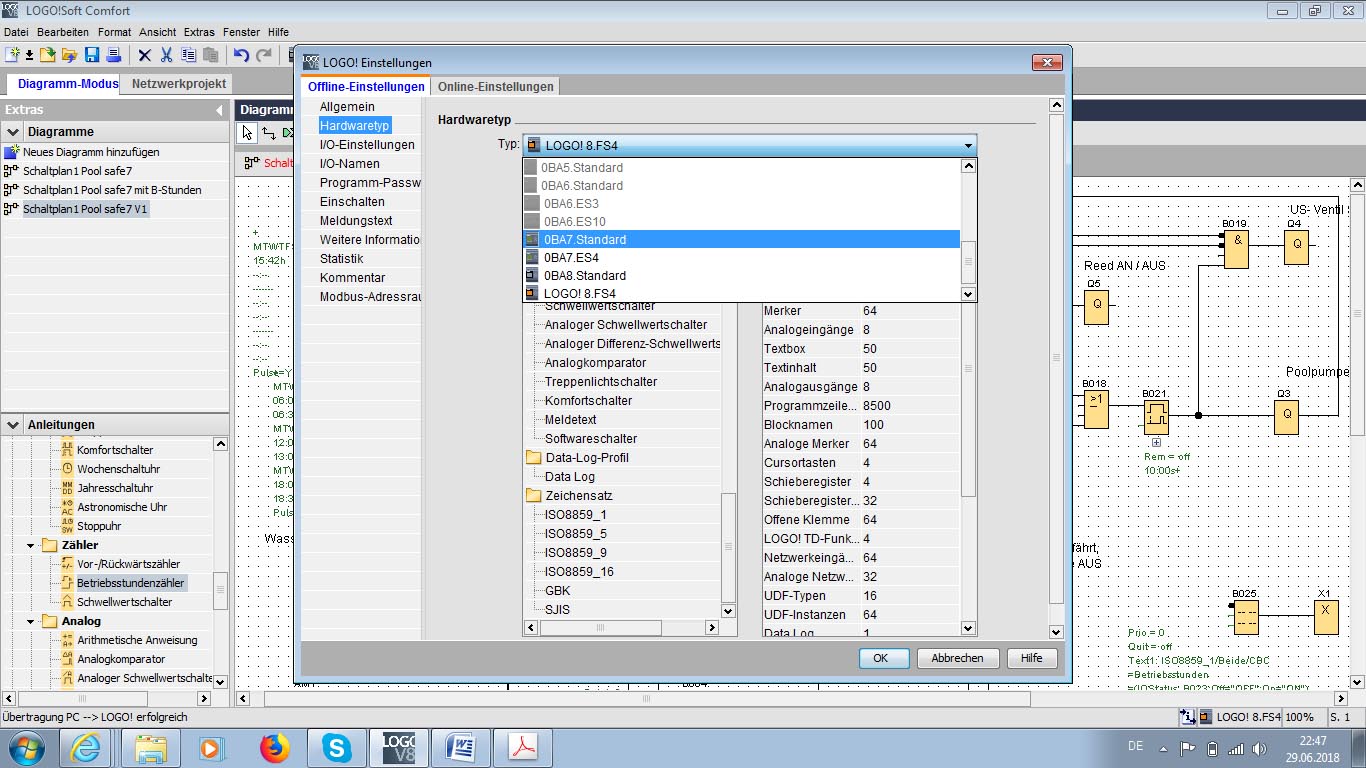This screenshot has width=1366, height=768.
Task: Select Statistik in settings list
Action: [x=342, y=259]
